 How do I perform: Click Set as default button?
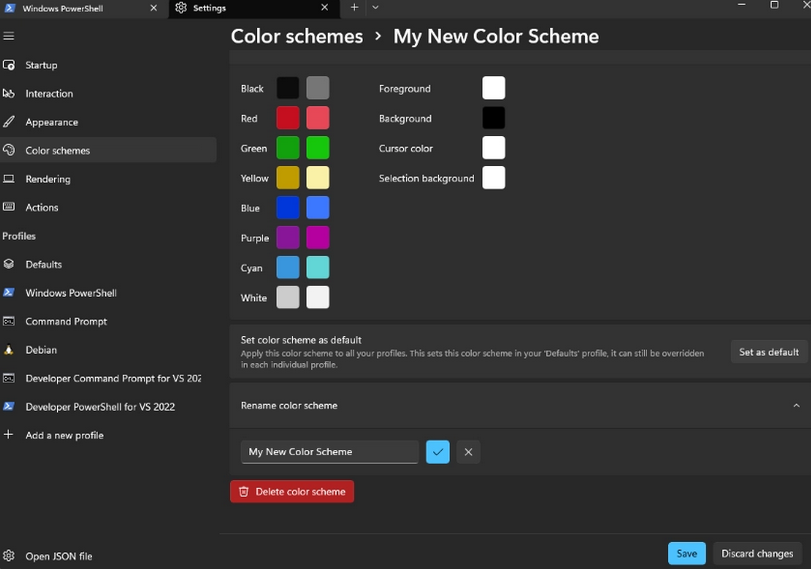click(769, 352)
